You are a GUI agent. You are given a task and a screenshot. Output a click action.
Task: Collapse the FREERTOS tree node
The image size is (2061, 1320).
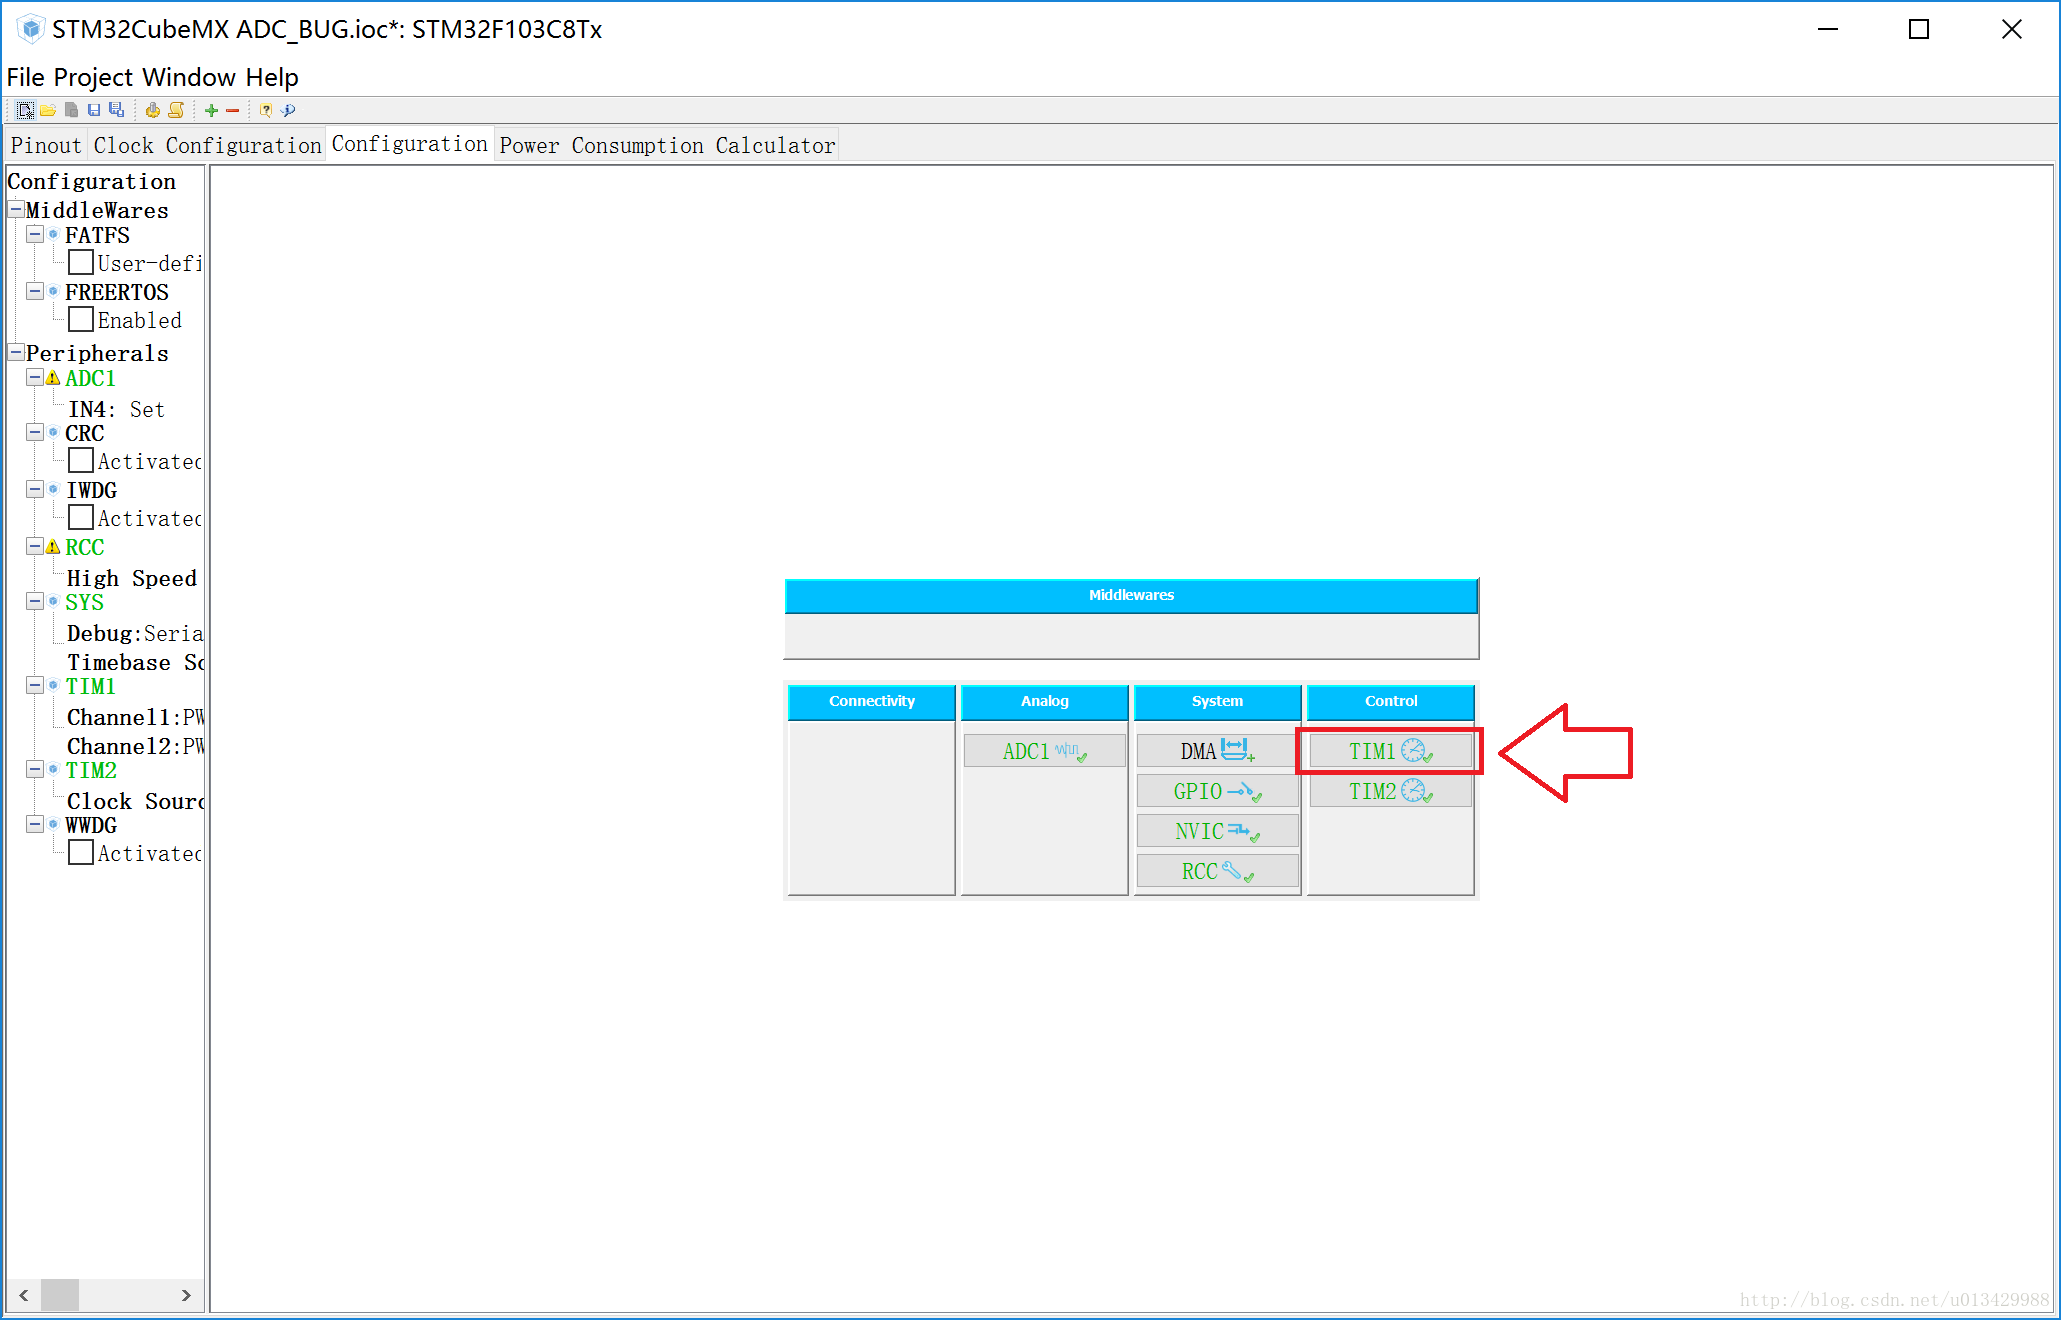pyautogui.click(x=35, y=291)
